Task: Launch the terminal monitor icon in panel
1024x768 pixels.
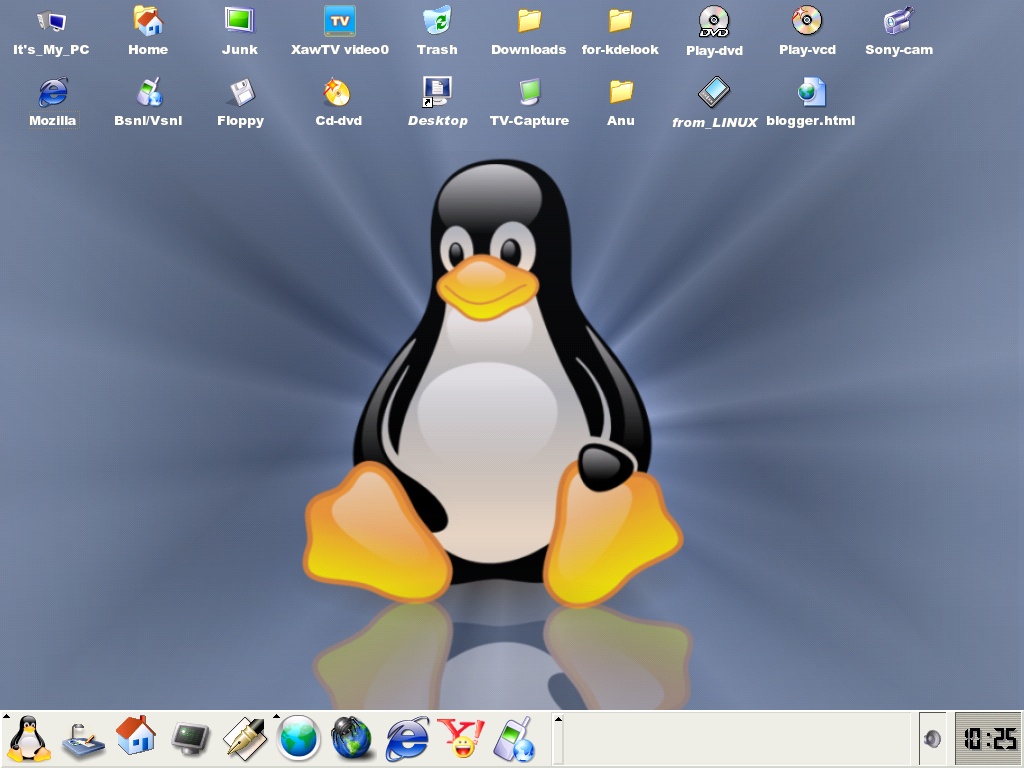Action: [x=190, y=739]
